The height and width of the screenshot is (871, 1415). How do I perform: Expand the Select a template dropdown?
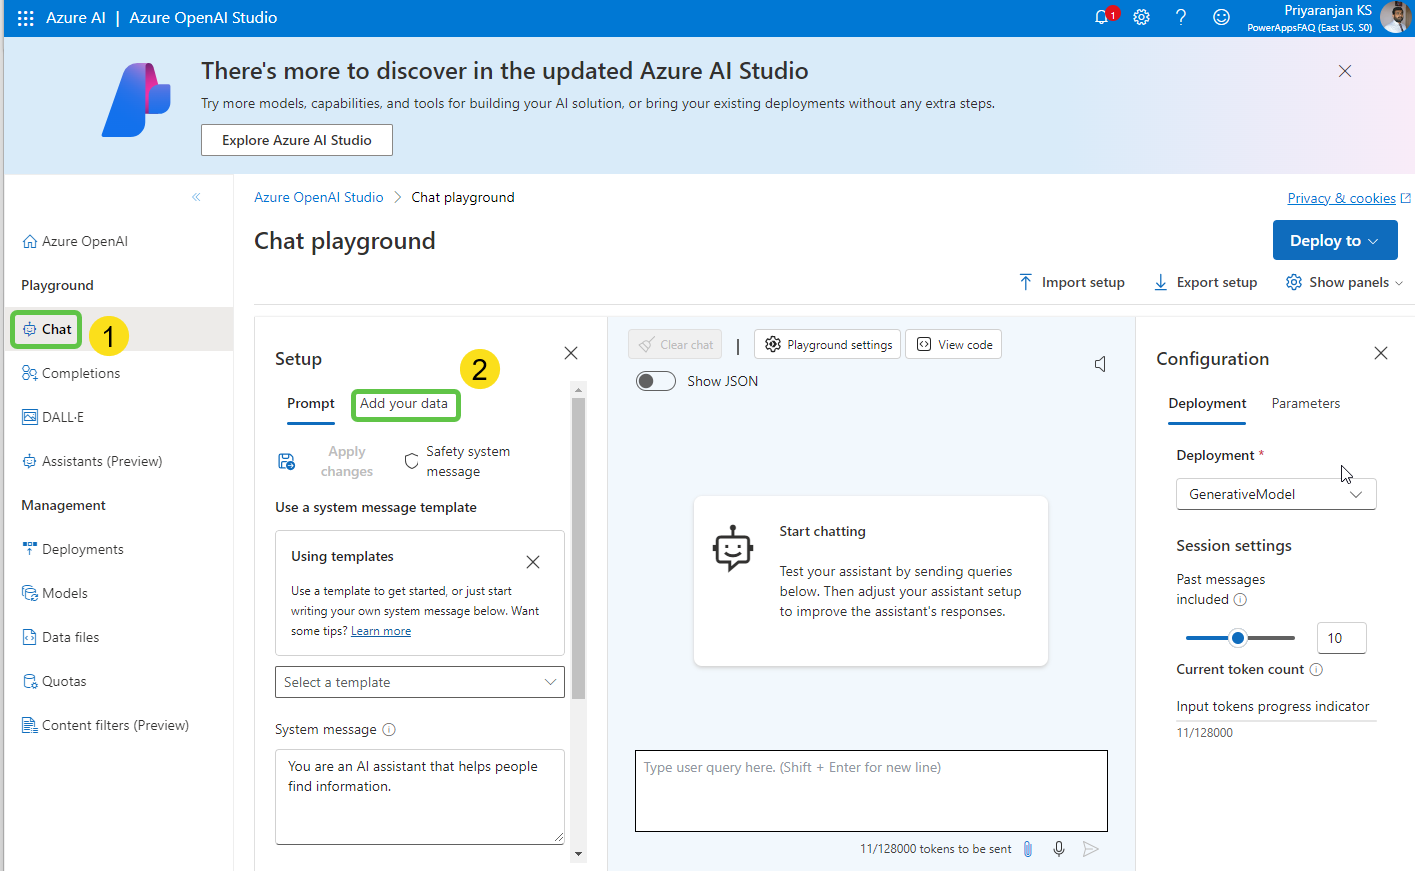(419, 682)
